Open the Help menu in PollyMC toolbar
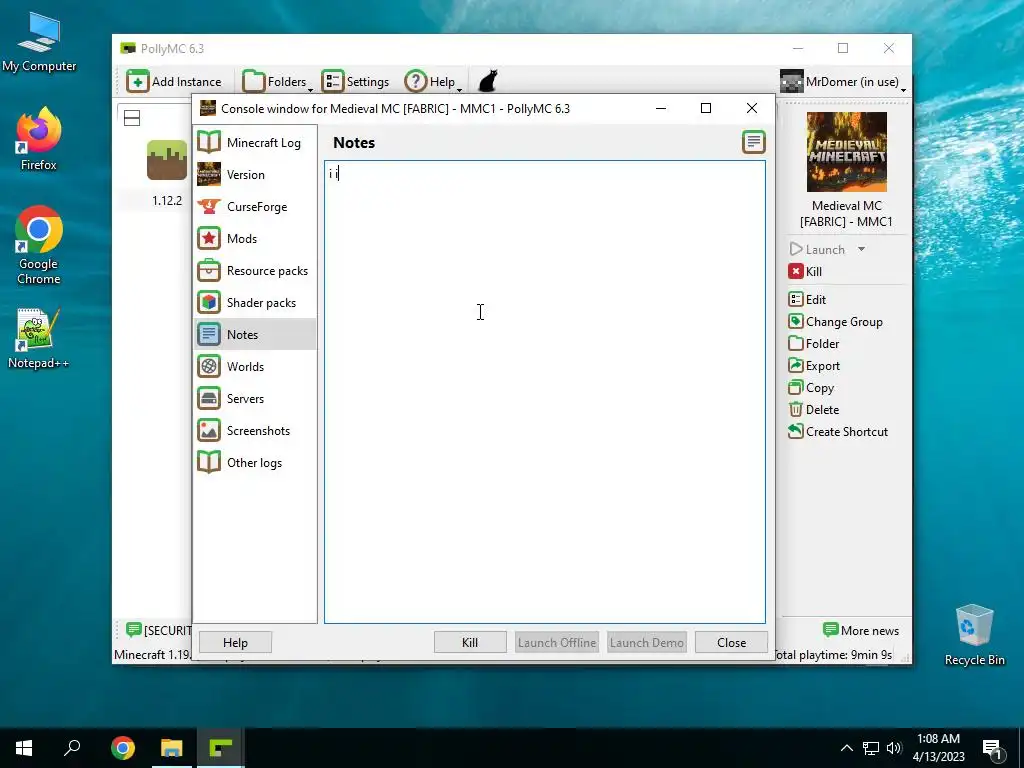This screenshot has height=768, width=1024. [x=433, y=82]
